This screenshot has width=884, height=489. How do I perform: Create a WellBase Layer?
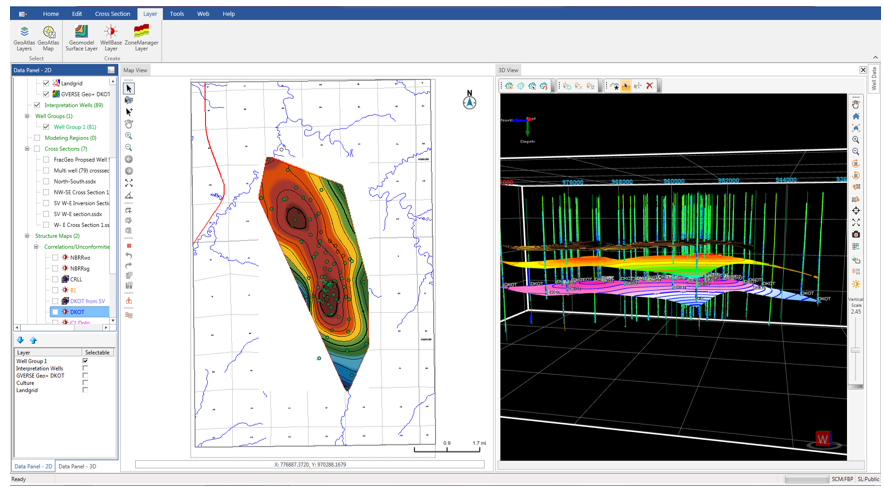pos(110,38)
